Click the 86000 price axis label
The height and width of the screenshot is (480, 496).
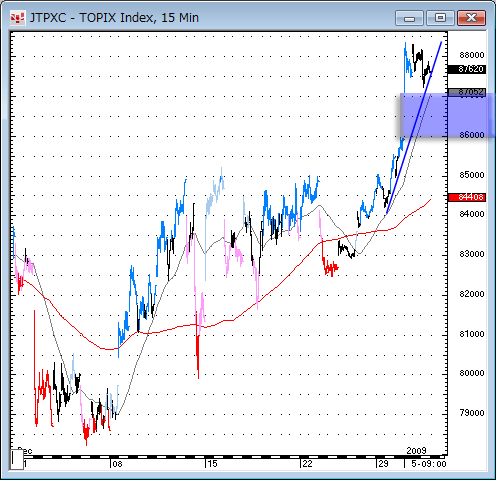(x=472, y=135)
